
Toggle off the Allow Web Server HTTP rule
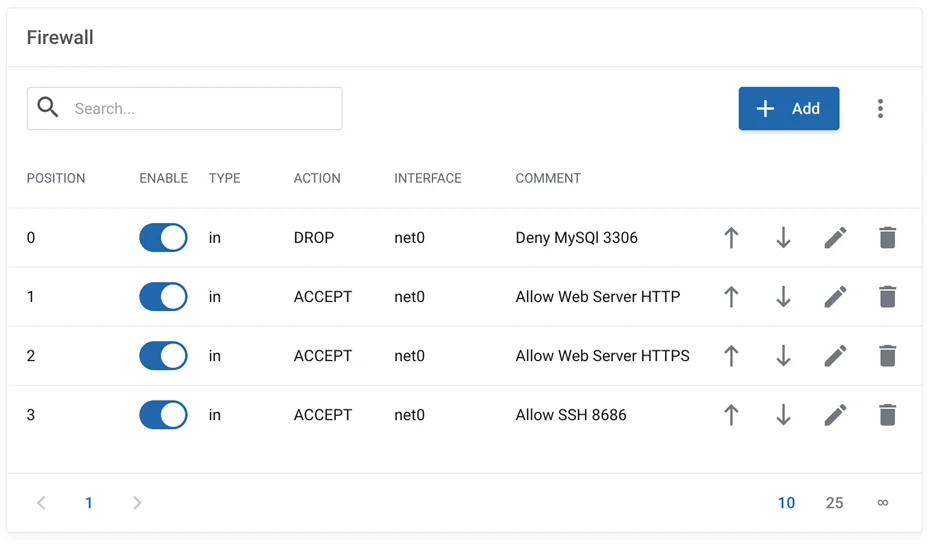(163, 297)
